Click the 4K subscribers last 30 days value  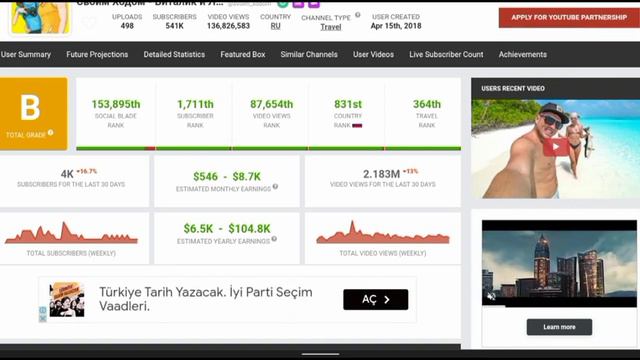[x=67, y=174]
